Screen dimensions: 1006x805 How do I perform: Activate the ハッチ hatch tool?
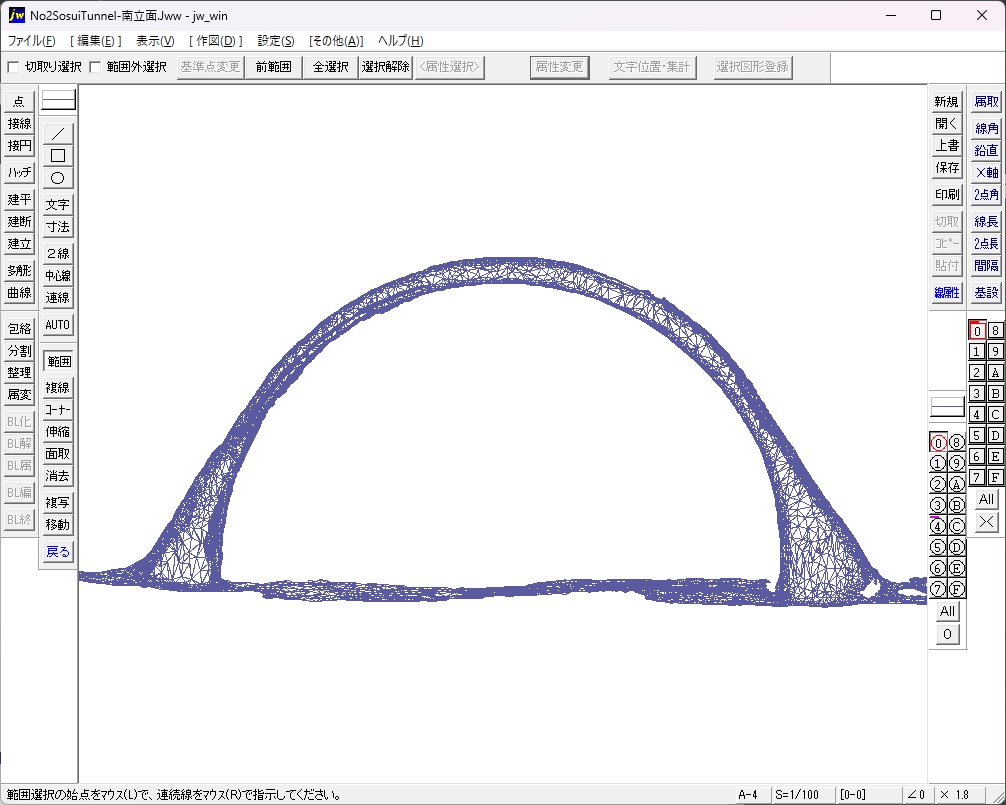point(19,172)
